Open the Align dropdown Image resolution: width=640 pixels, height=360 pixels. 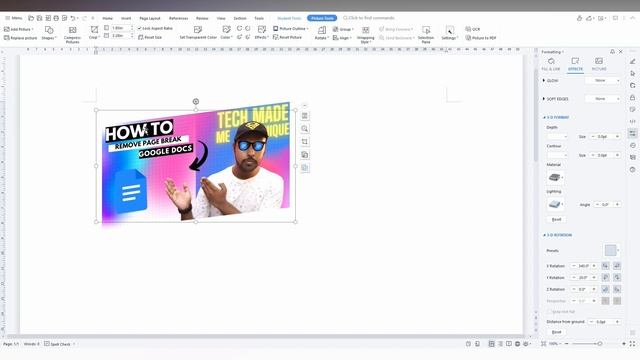pyautogui.click(x=342, y=38)
